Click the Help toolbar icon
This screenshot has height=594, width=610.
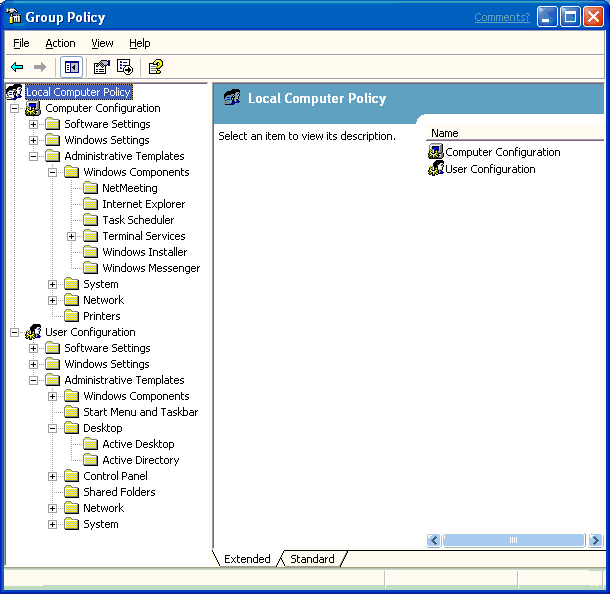point(156,67)
